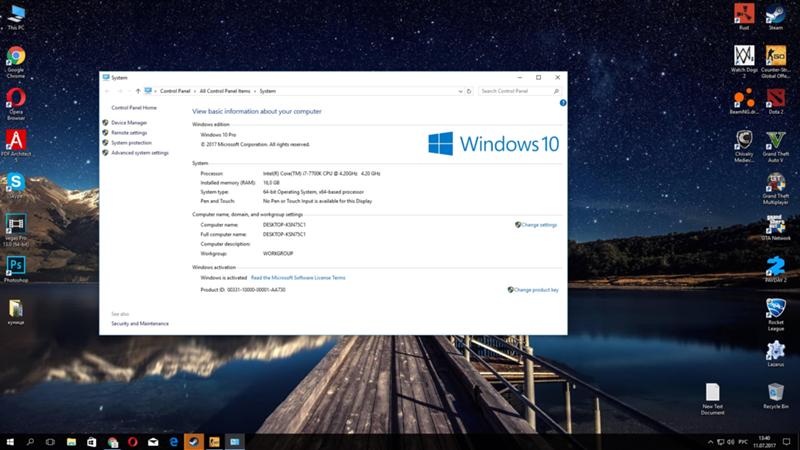Viewport: 800px width, 450px height.
Task: Launch Grand Theft Multiplayer shortcut
Action: 776,188
